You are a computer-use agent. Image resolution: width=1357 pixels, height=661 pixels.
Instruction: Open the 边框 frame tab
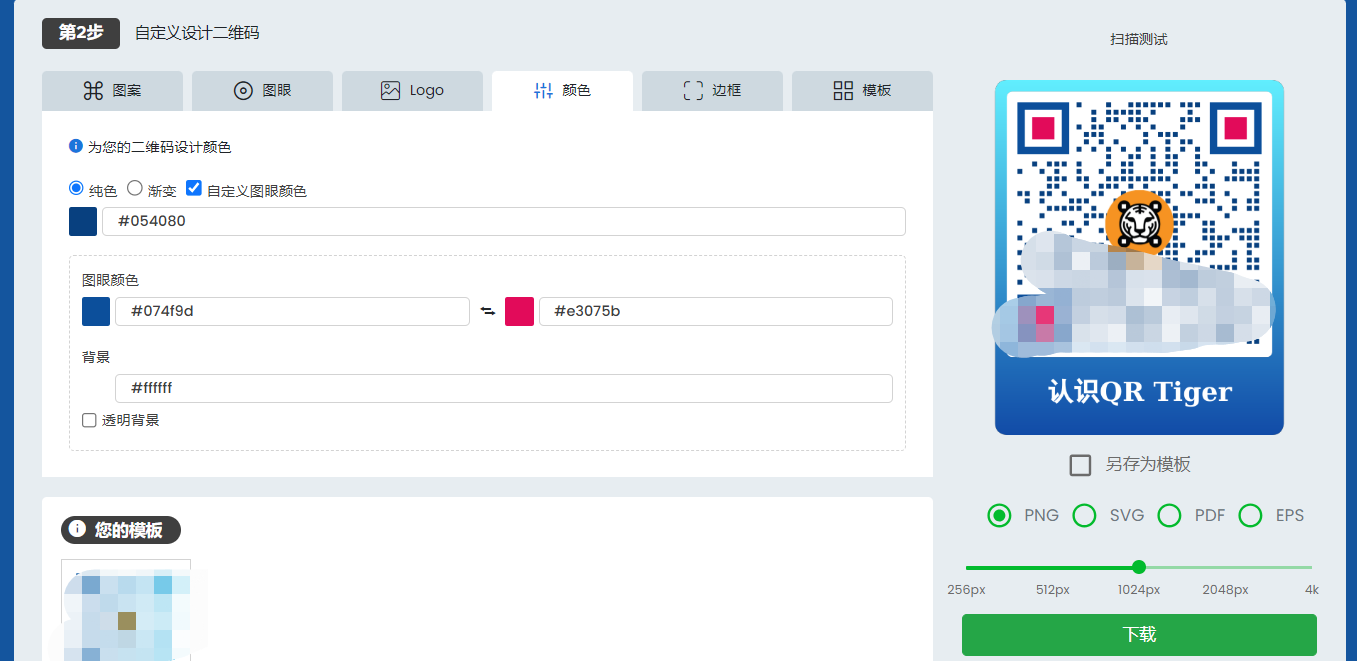point(712,91)
